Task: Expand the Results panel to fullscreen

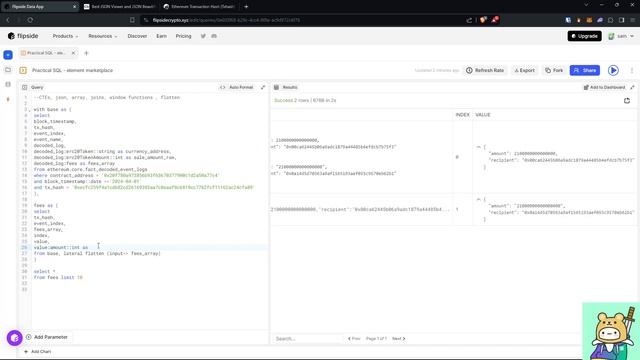Action: point(632,87)
